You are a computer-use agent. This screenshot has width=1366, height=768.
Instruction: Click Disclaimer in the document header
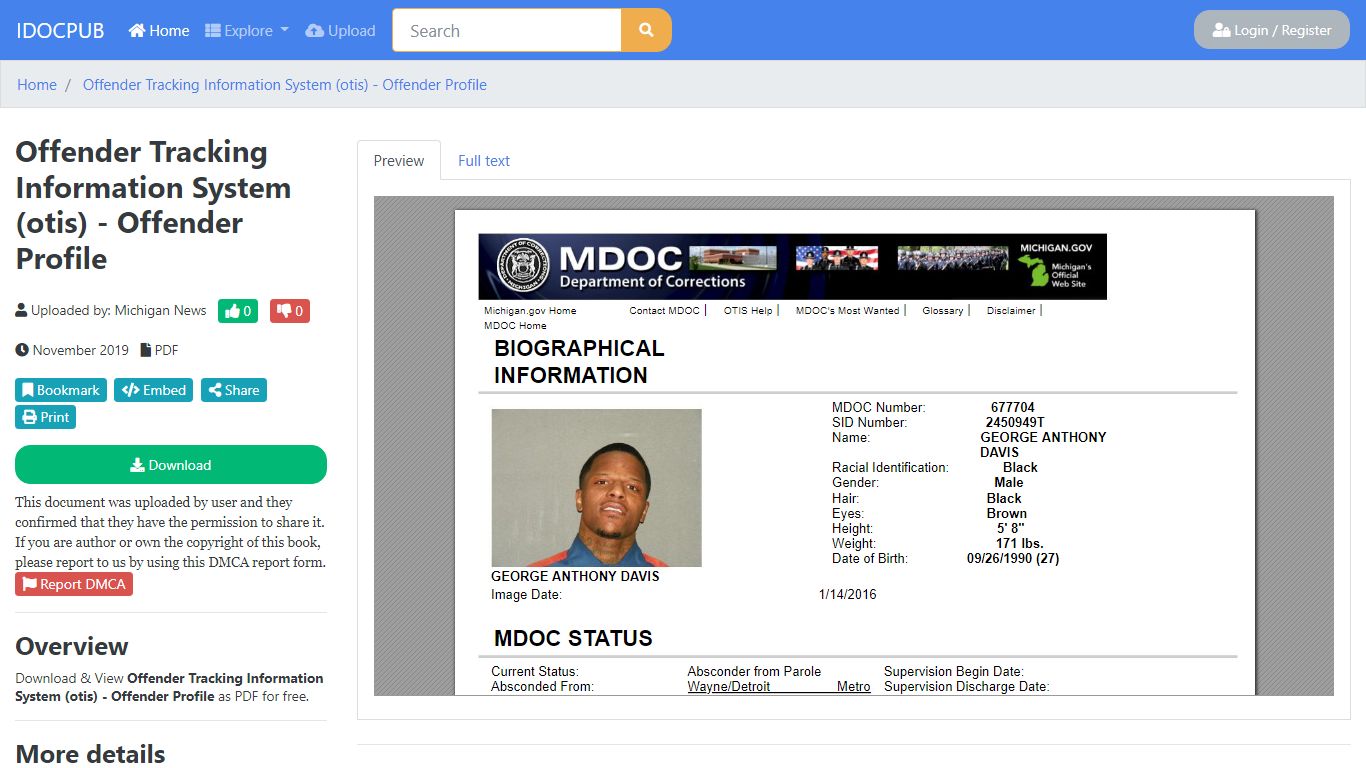[1011, 311]
